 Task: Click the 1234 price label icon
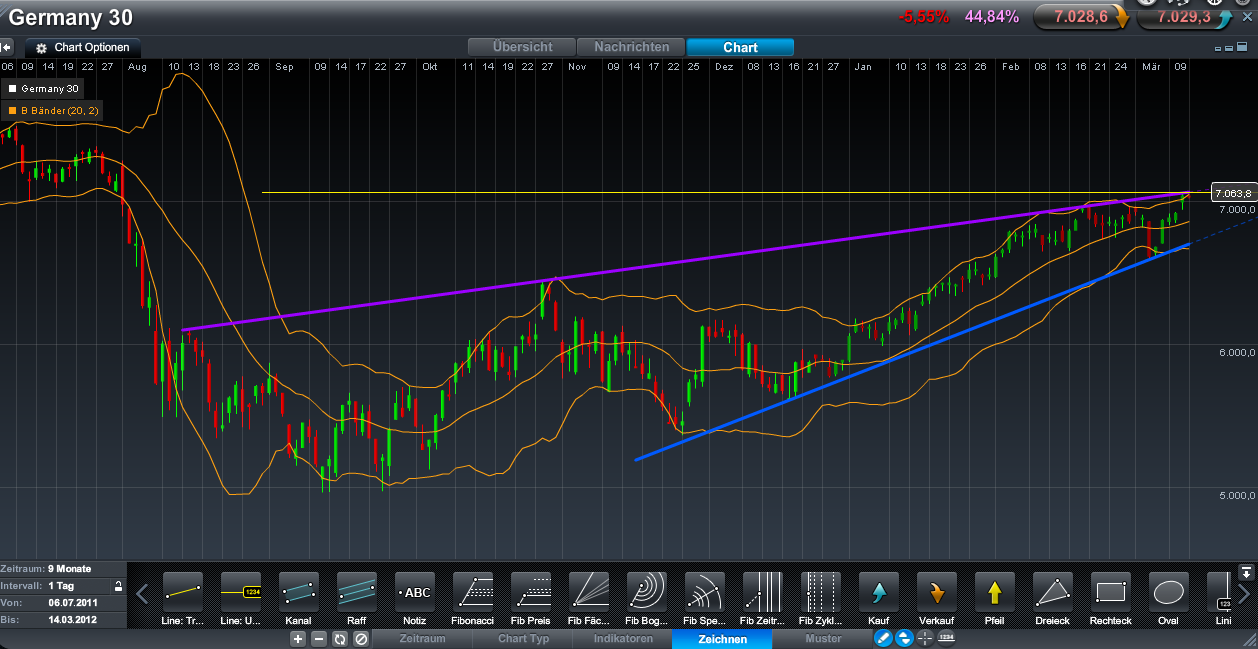946,638
